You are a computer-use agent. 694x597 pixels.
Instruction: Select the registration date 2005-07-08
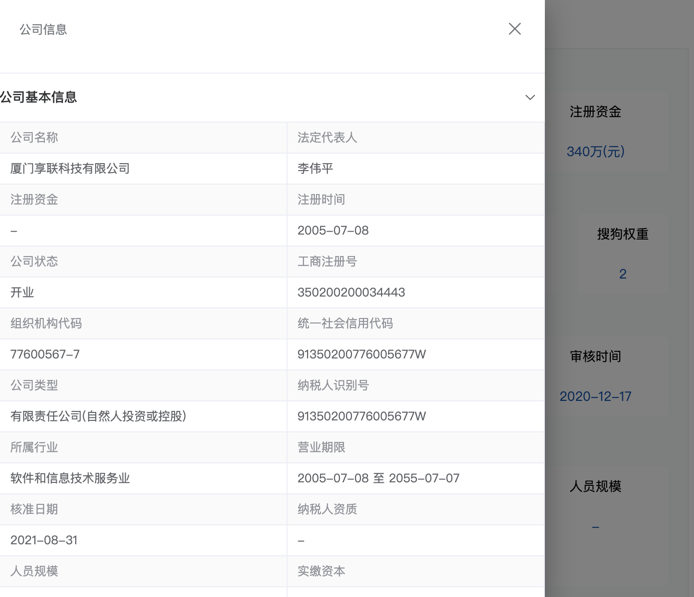[333, 231]
